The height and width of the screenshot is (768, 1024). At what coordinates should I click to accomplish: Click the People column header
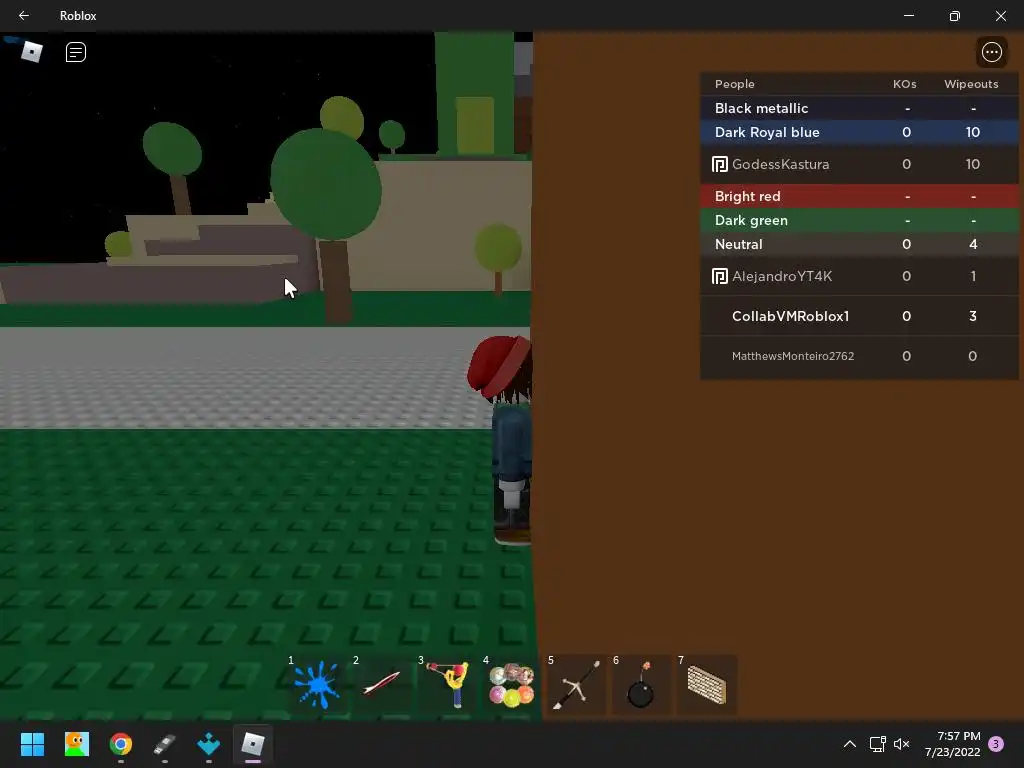click(x=735, y=84)
